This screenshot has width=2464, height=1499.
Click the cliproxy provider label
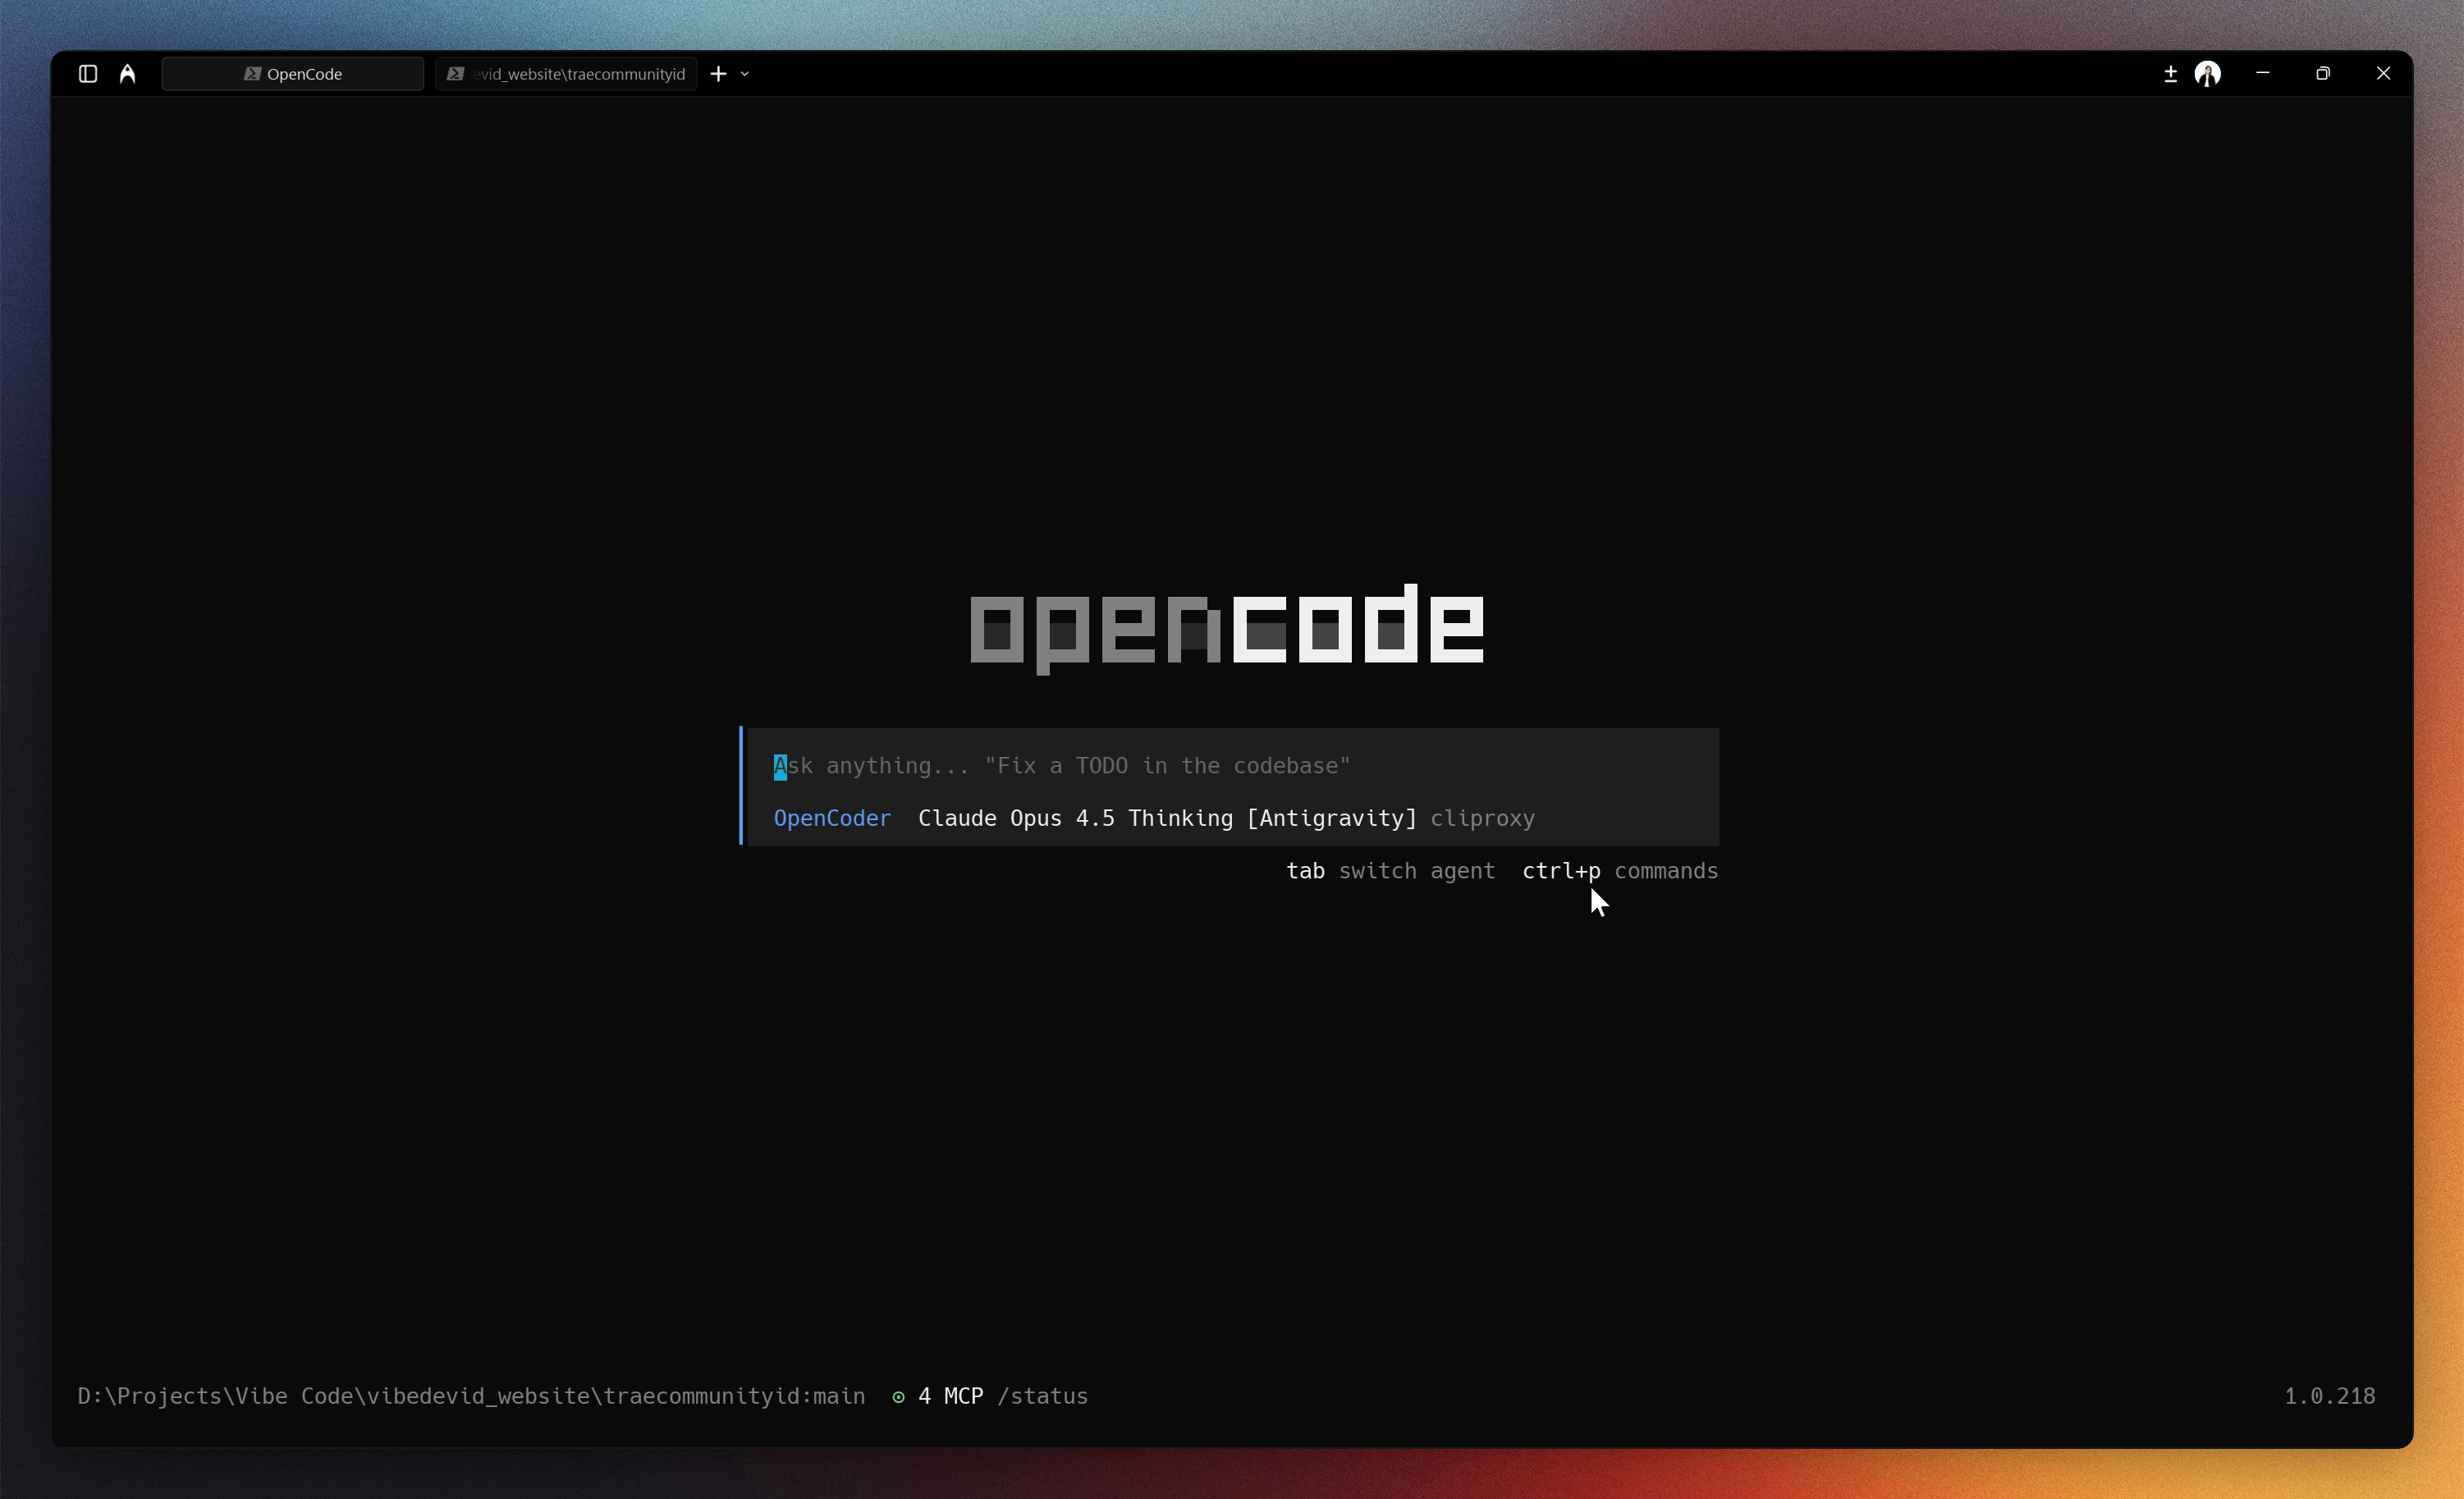[x=1482, y=819]
